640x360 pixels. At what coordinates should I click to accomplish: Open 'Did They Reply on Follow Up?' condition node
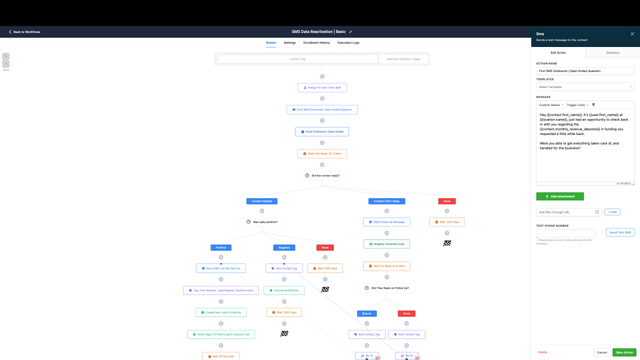[387, 288]
